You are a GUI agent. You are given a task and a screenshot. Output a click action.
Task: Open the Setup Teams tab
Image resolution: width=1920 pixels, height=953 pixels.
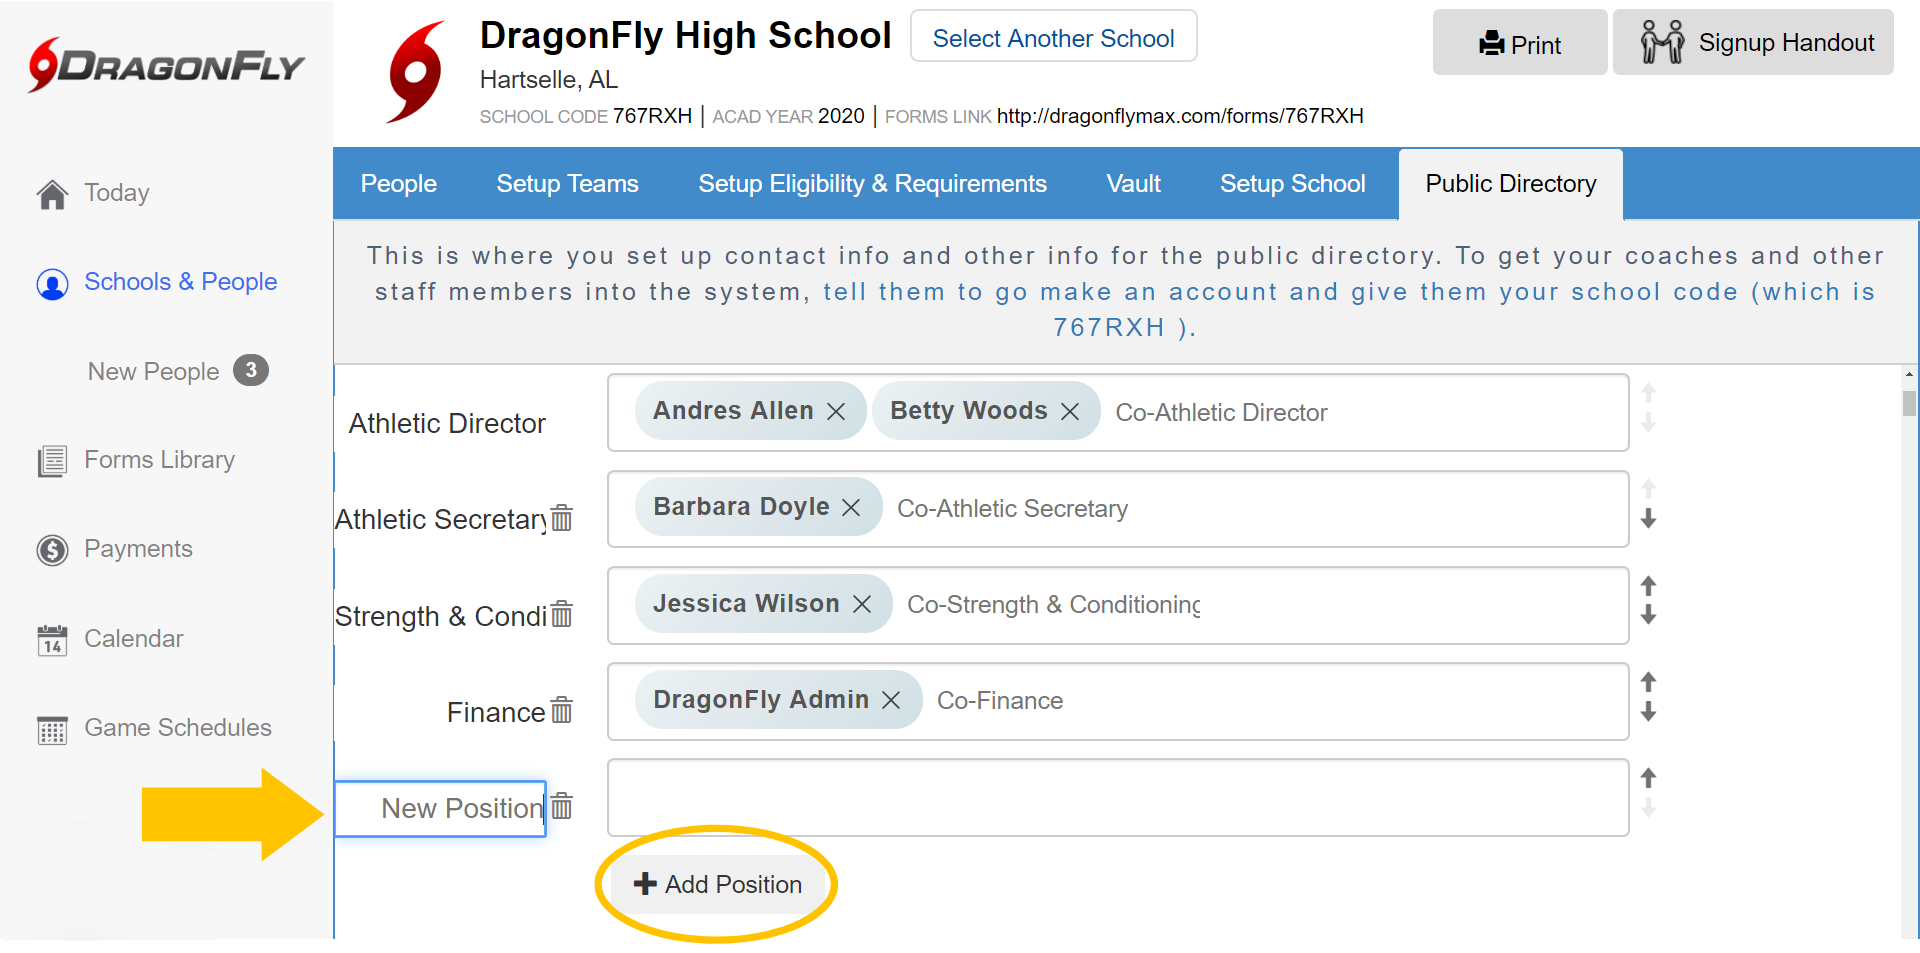pyautogui.click(x=567, y=184)
